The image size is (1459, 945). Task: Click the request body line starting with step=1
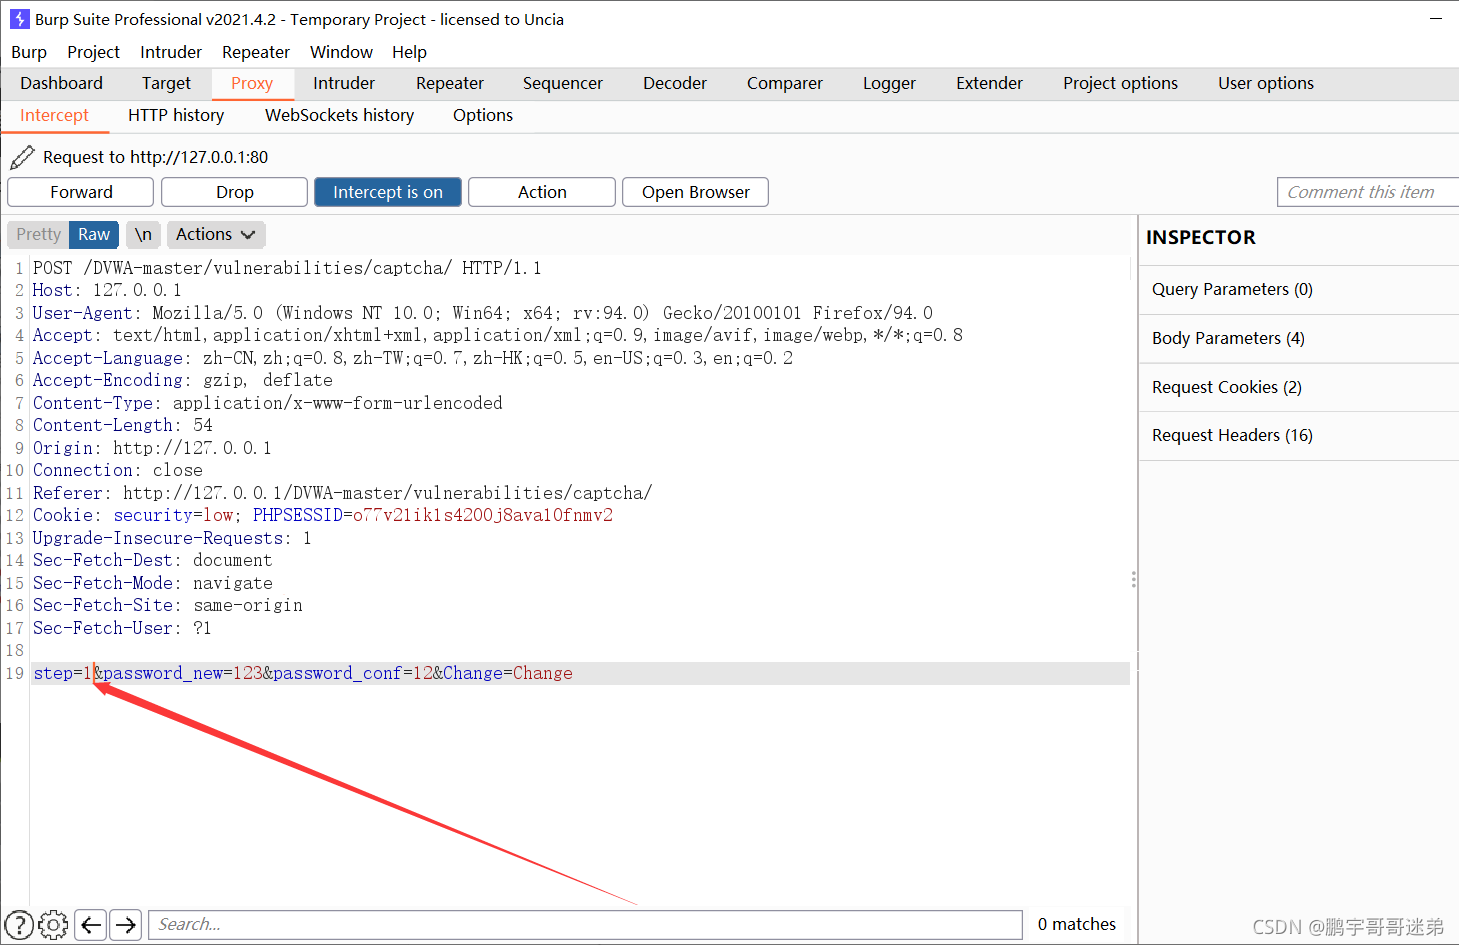[303, 673]
